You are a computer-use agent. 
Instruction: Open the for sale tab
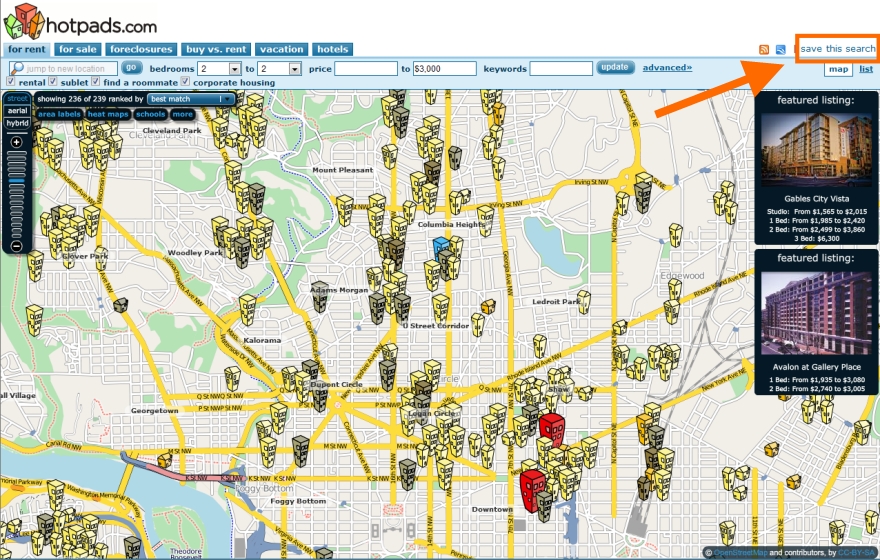(78, 49)
